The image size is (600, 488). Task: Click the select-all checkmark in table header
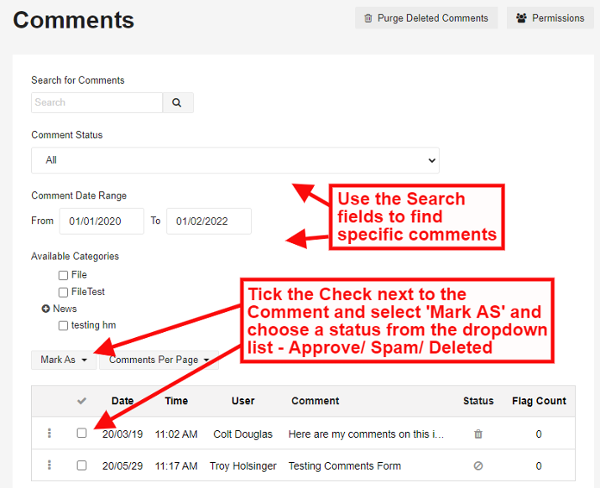[x=82, y=401]
